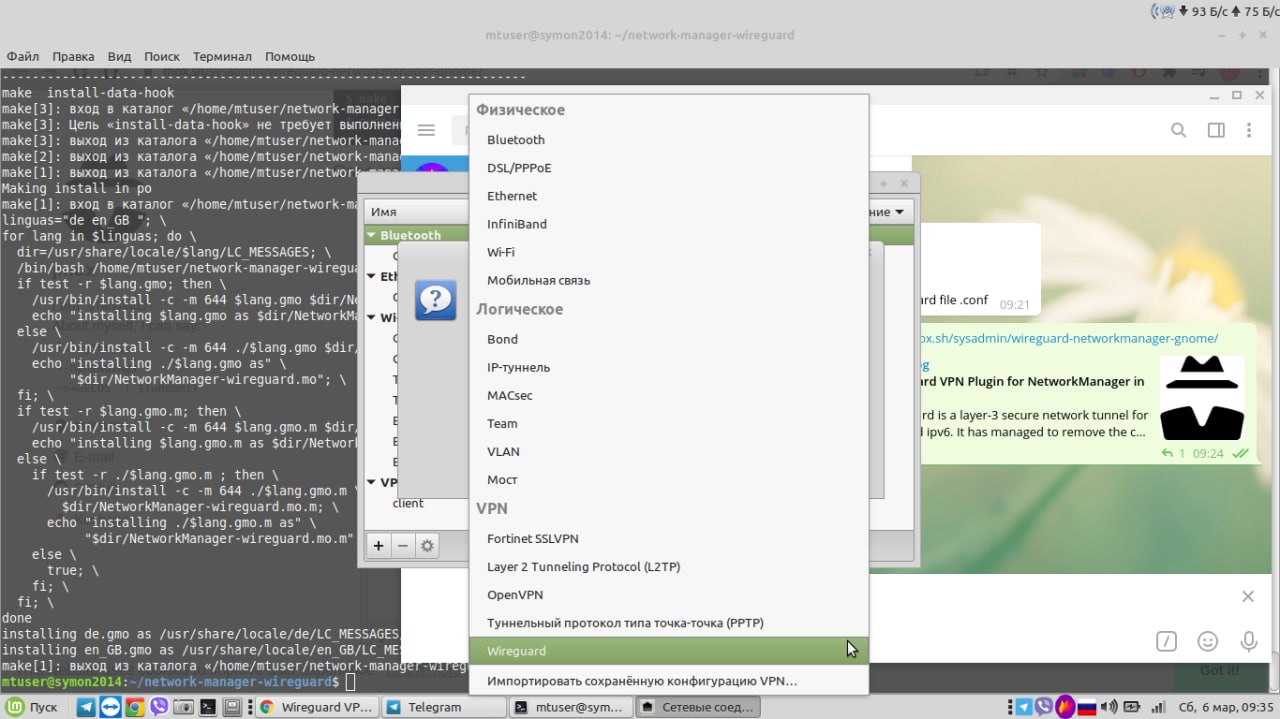Collapse the Wi-Fi group triangle

371,317
